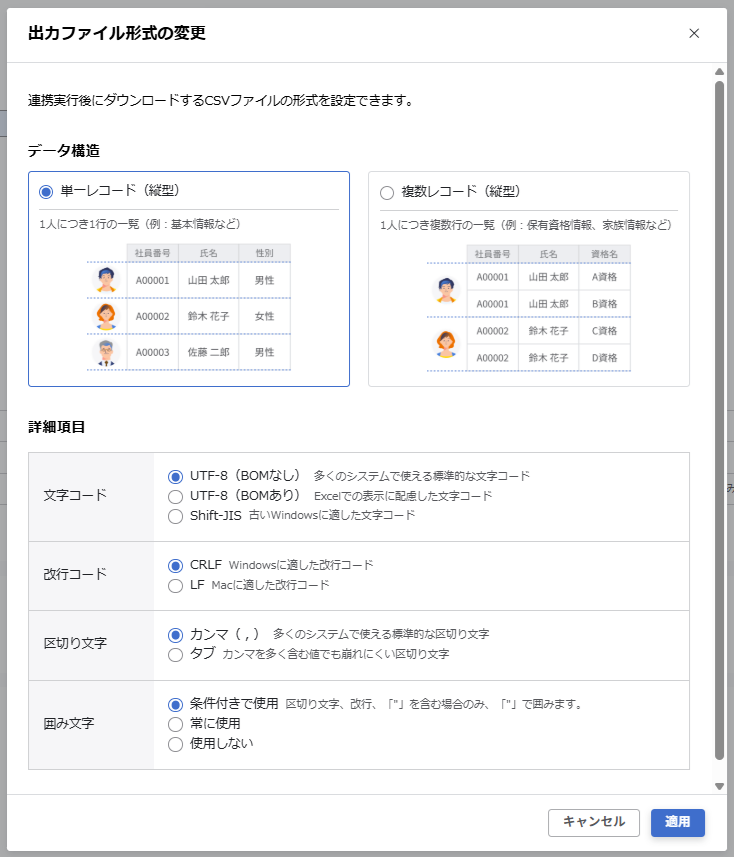Screen dimensions: 734x857
Task: Set enclosure to 条件付きで使用
Action: [x=176, y=704]
